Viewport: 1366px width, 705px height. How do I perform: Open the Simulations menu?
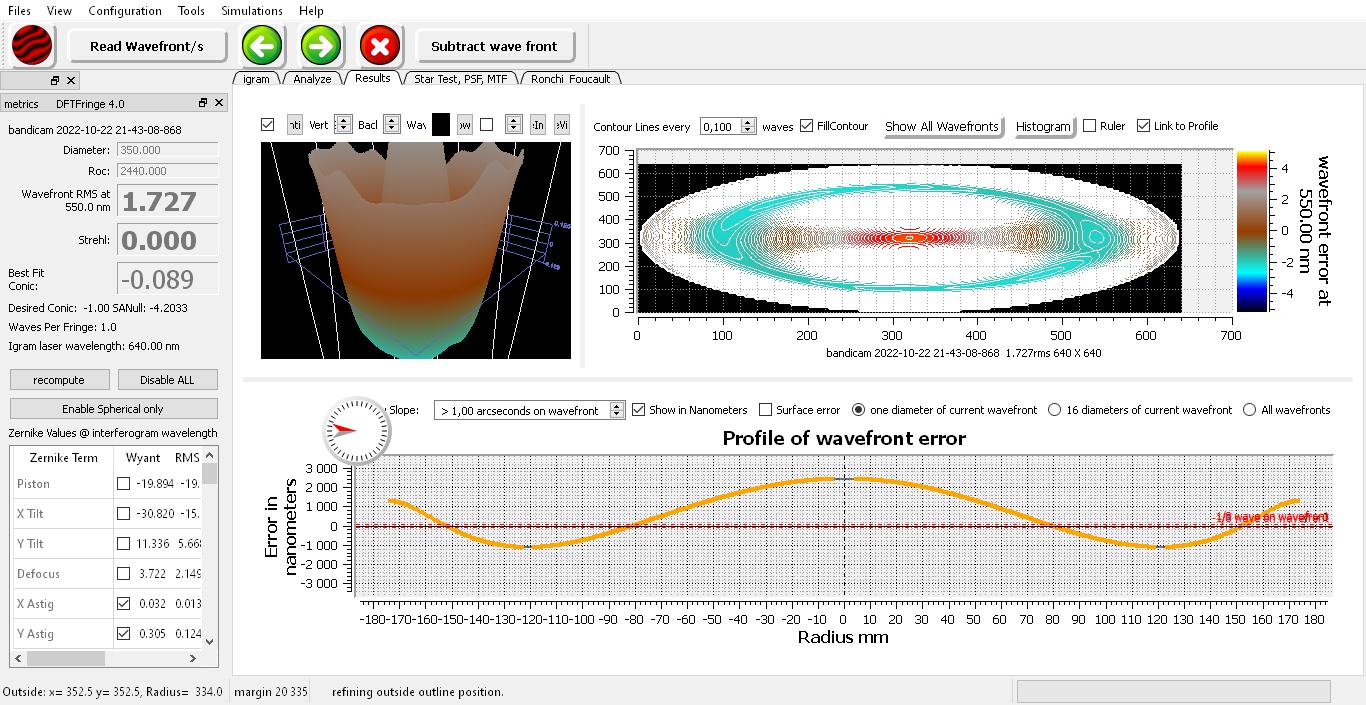click(251, 11)
